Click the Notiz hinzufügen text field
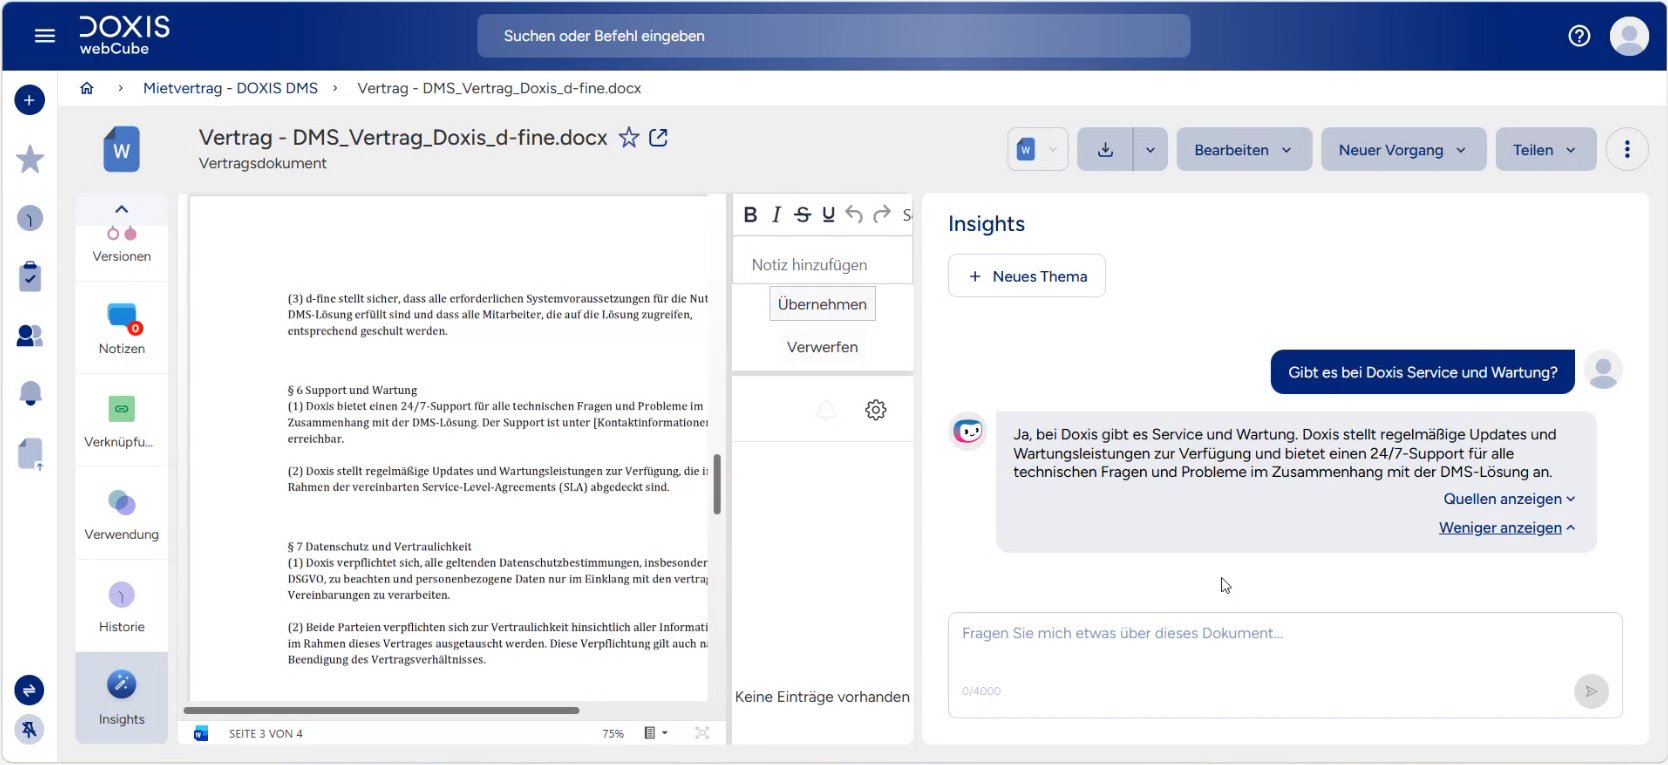 822,265
